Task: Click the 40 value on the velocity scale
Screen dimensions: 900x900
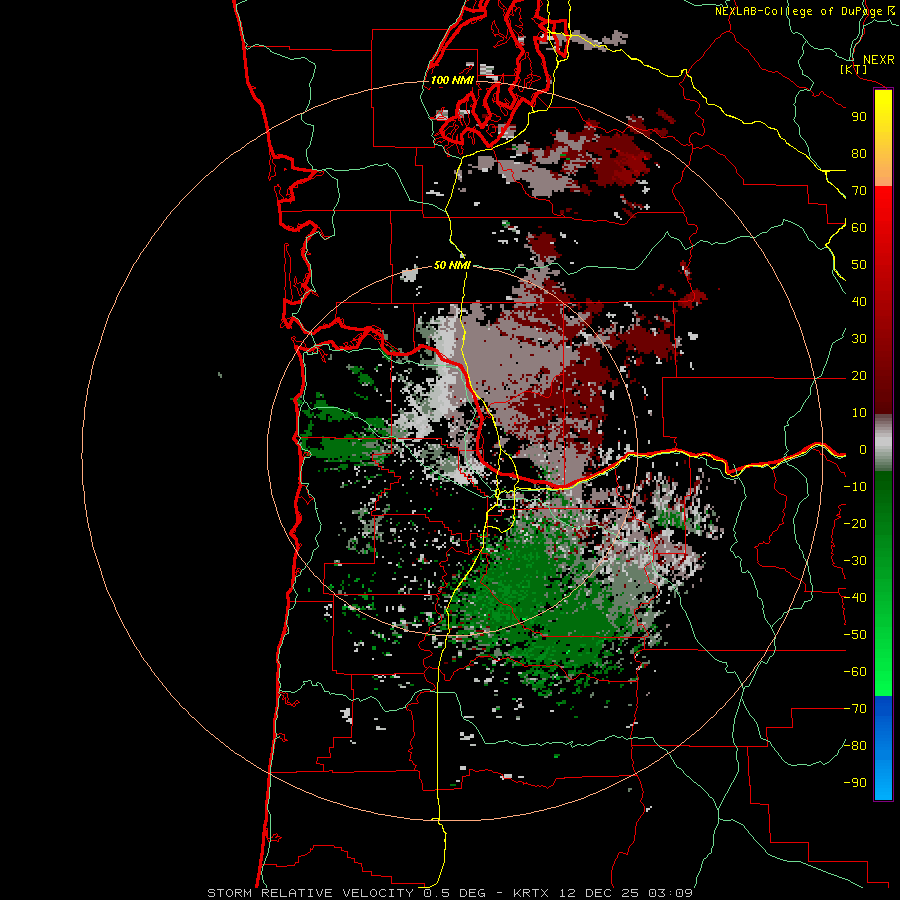Action: [859, 302]
